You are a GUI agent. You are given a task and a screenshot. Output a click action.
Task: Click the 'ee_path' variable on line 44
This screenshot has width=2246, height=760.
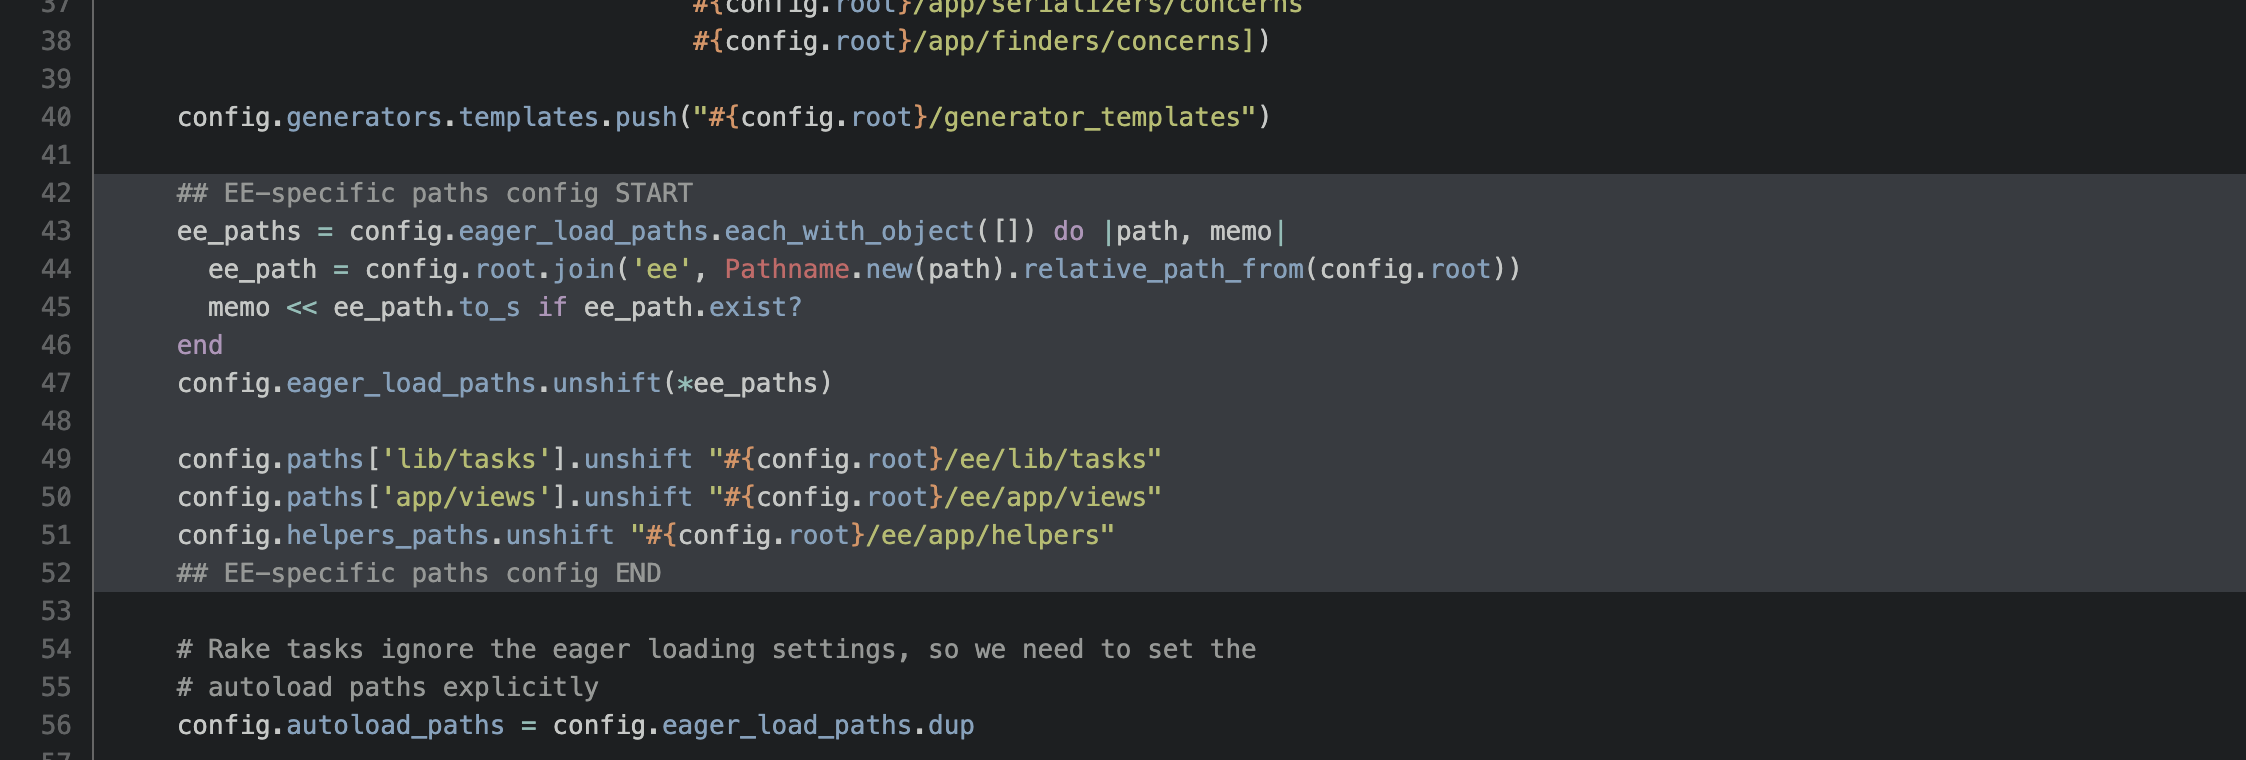(262, 269)
